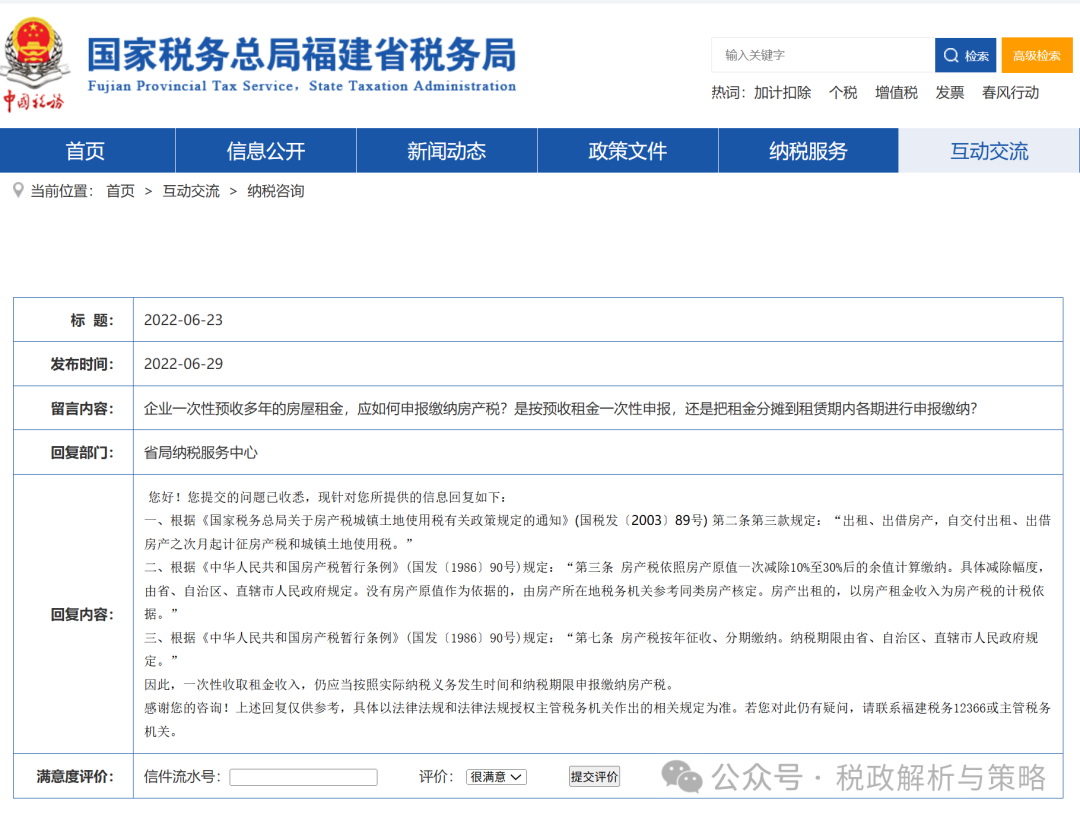Select the 互动交流 navigation tab
Image resolution: width=1080 pixels, height=821 pixels.
tap(989, 151)
